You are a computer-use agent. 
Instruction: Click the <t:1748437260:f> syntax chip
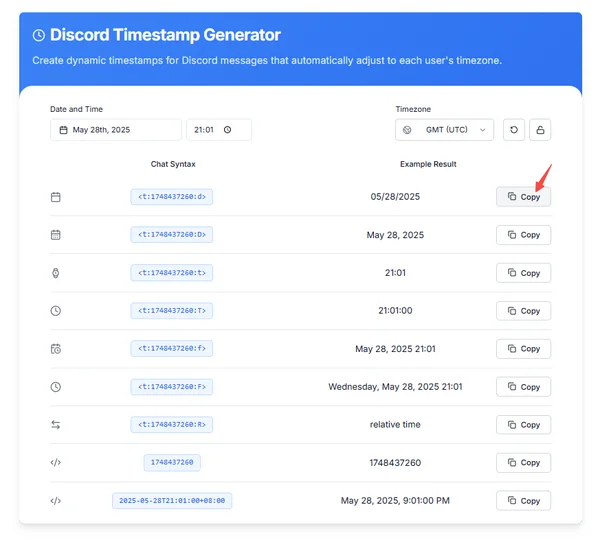pyautogui.click(x=172, y=349)
